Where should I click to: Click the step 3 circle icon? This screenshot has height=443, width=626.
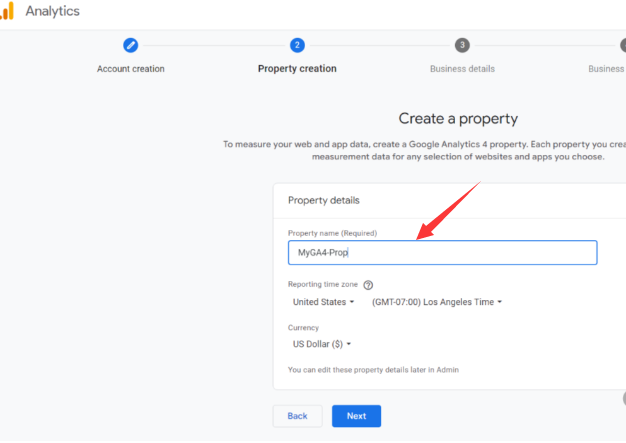click(462, 45)
